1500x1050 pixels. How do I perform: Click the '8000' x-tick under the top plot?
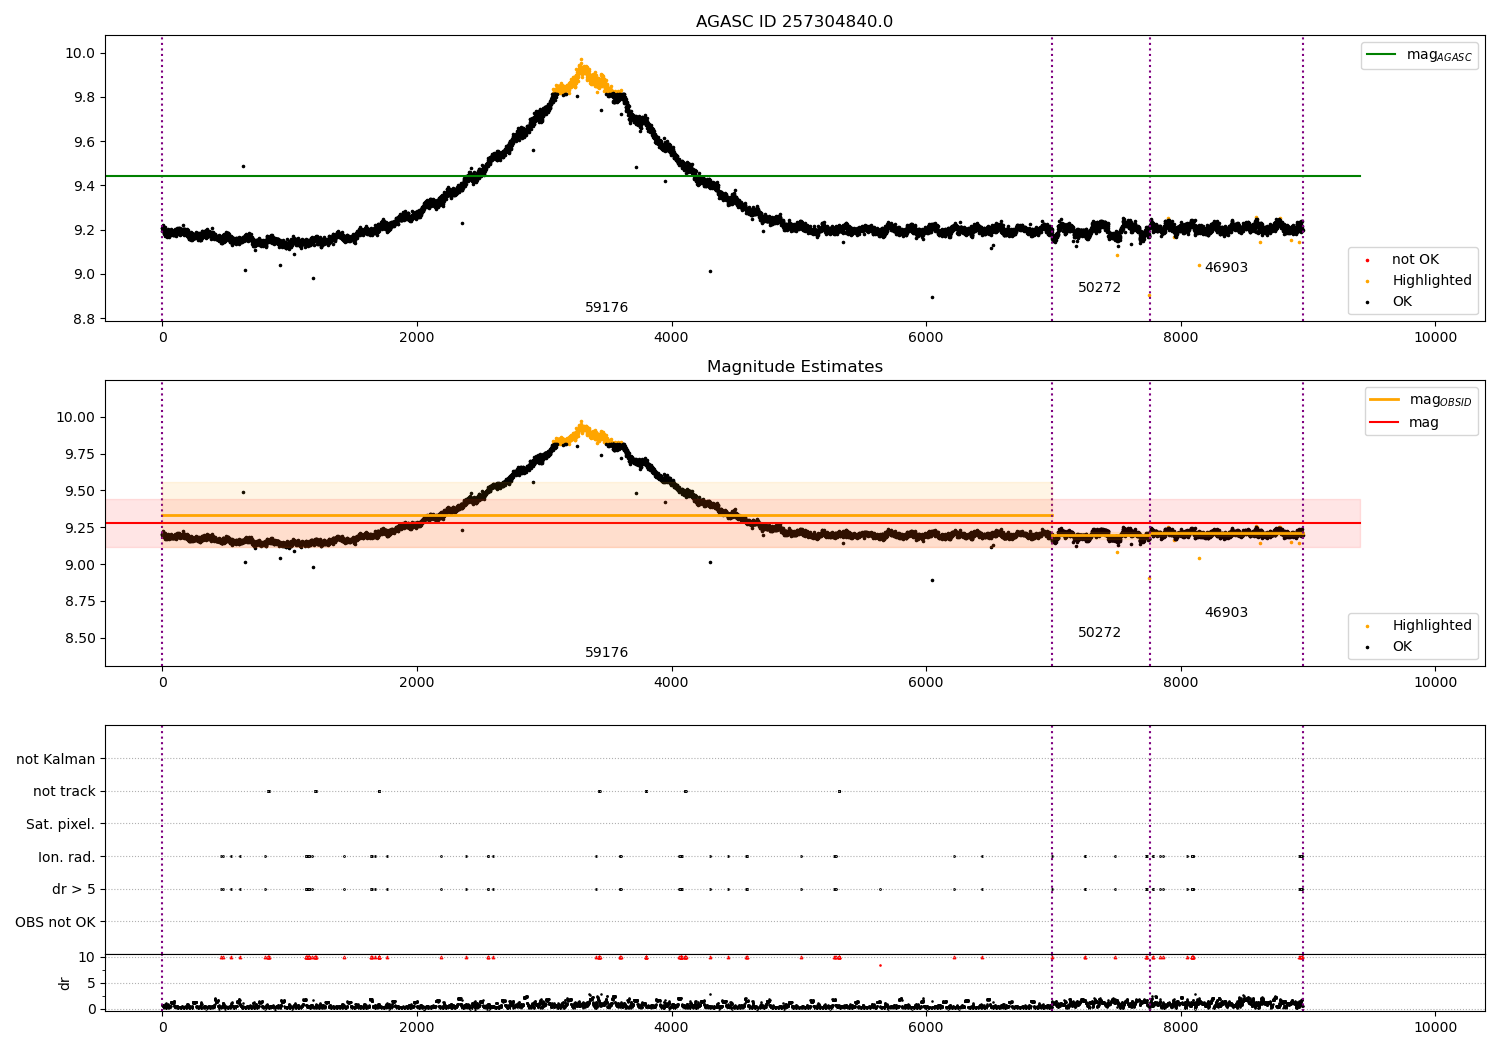pyautogui.click(x=1181, y=338)
